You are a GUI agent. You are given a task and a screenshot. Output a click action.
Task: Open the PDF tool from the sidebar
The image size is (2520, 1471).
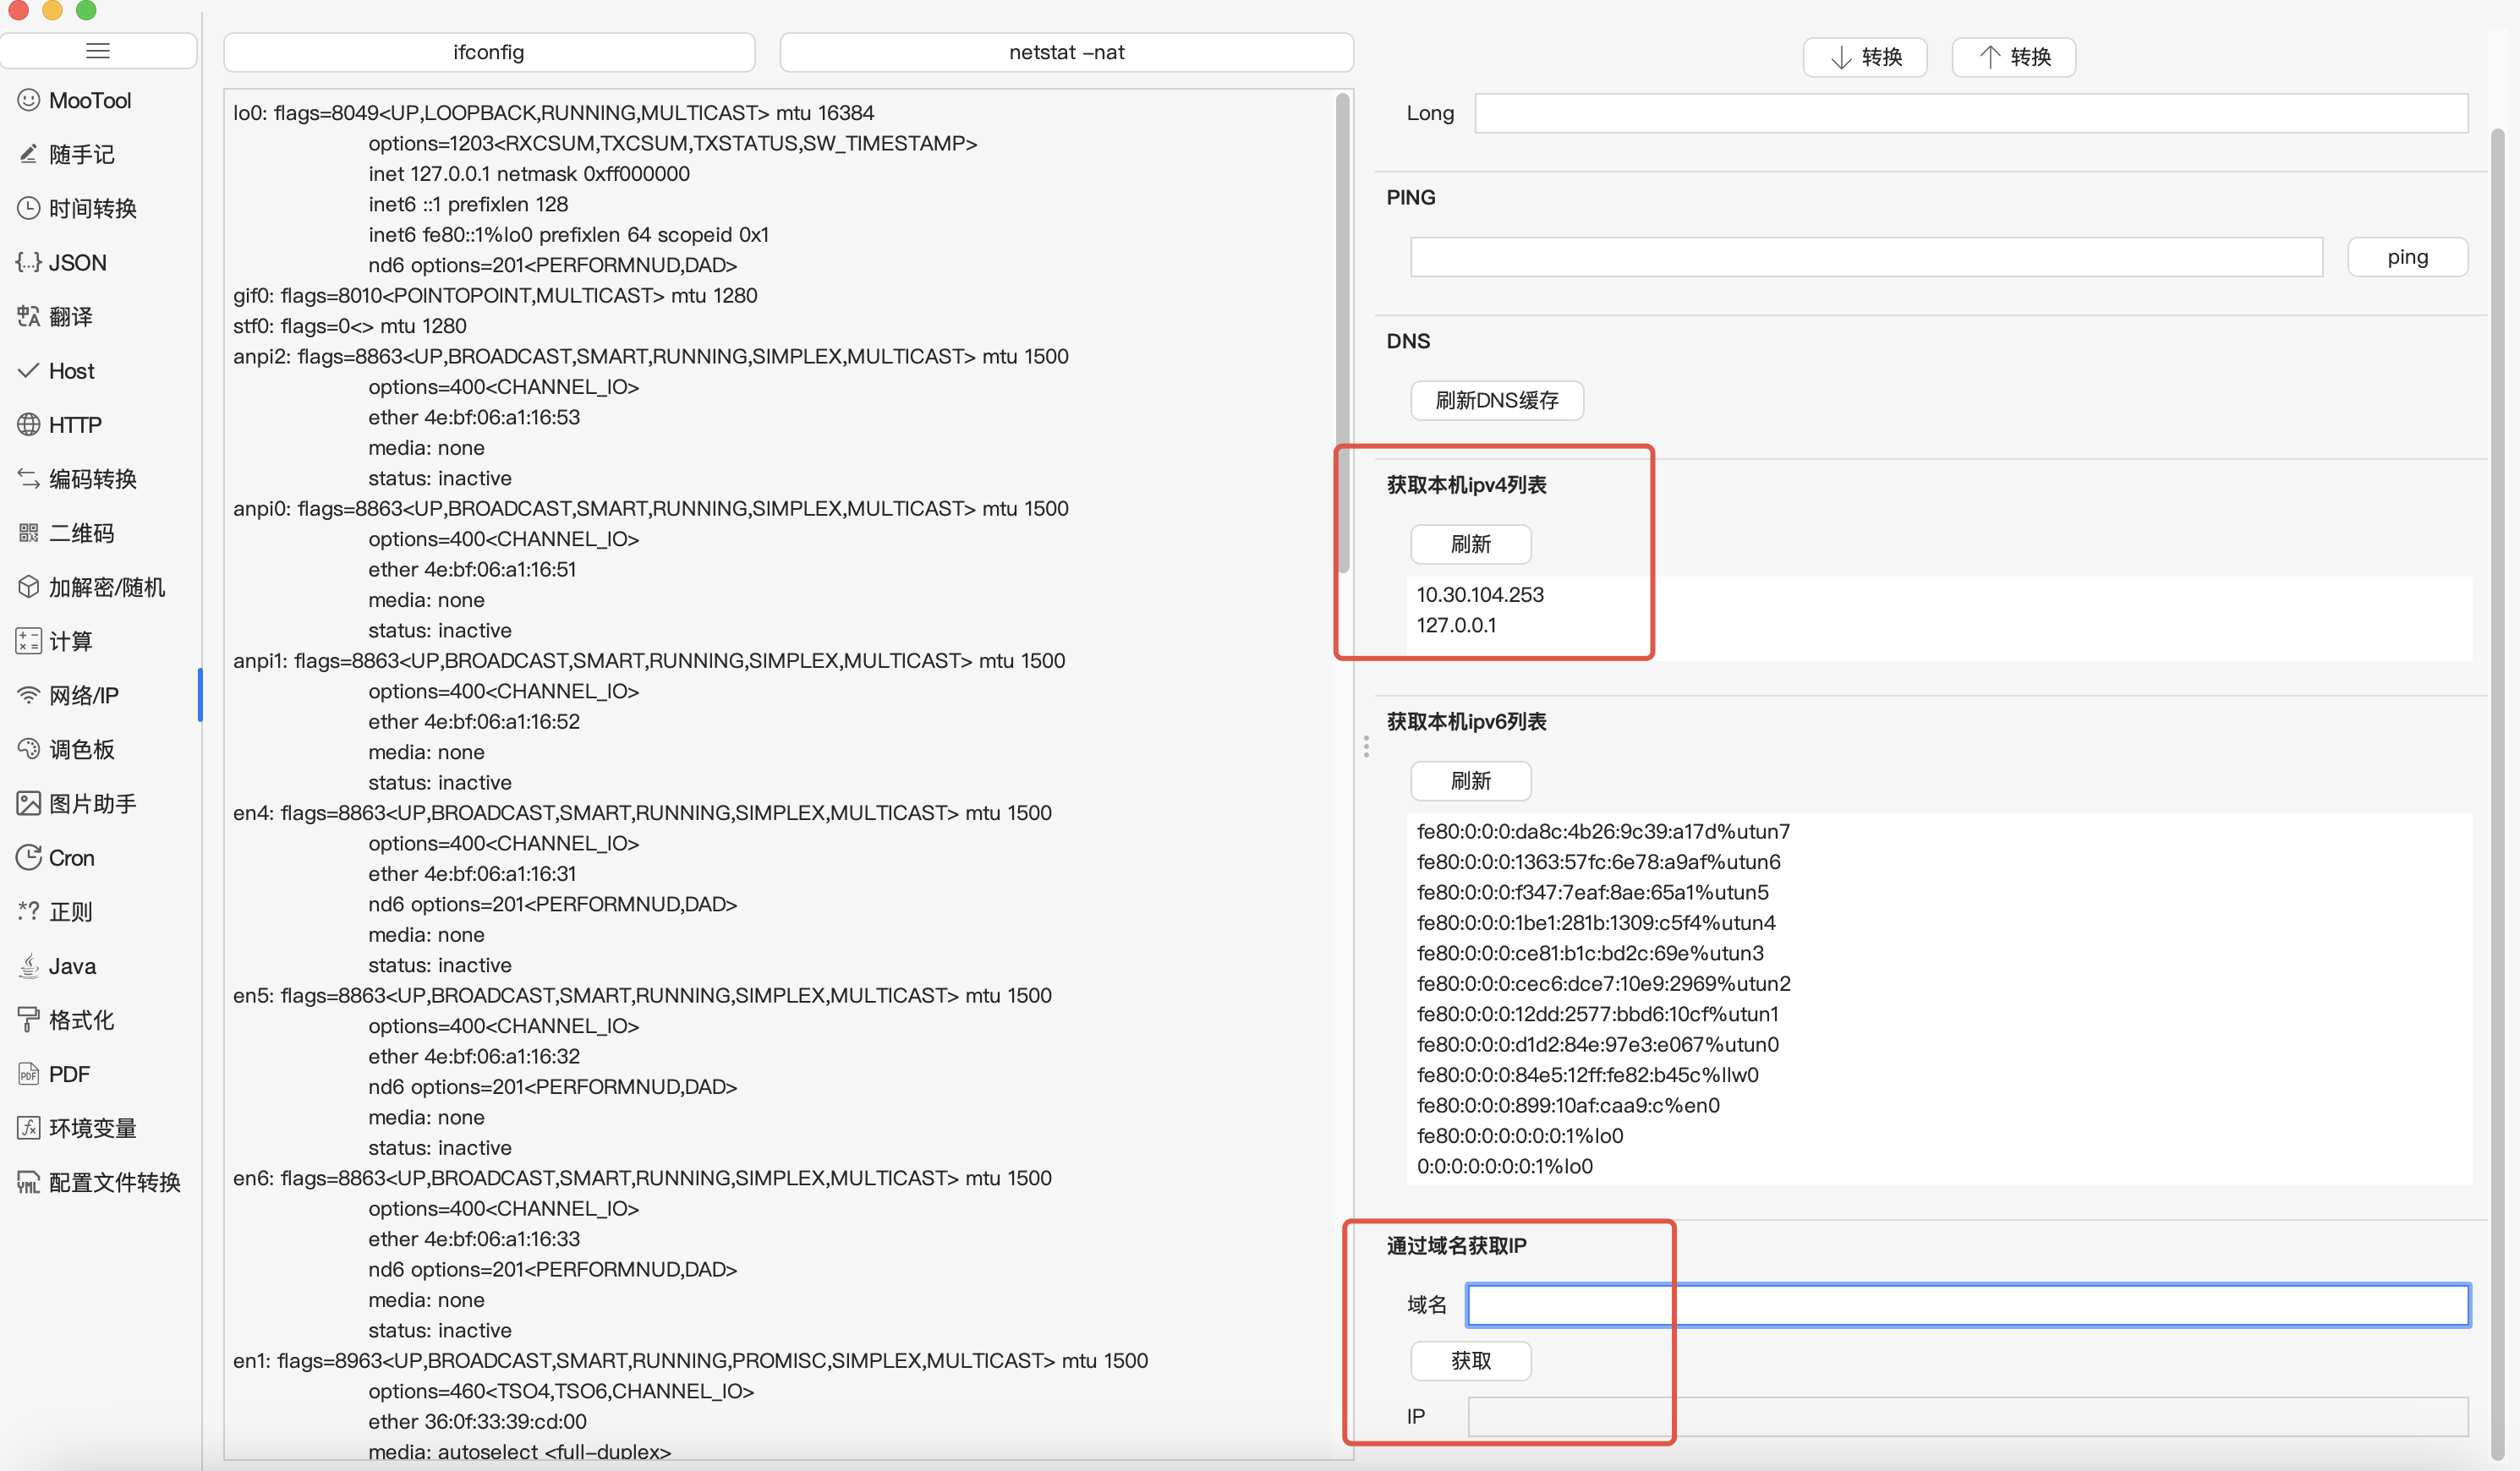pyautogui.click(x=68, y=1074)
